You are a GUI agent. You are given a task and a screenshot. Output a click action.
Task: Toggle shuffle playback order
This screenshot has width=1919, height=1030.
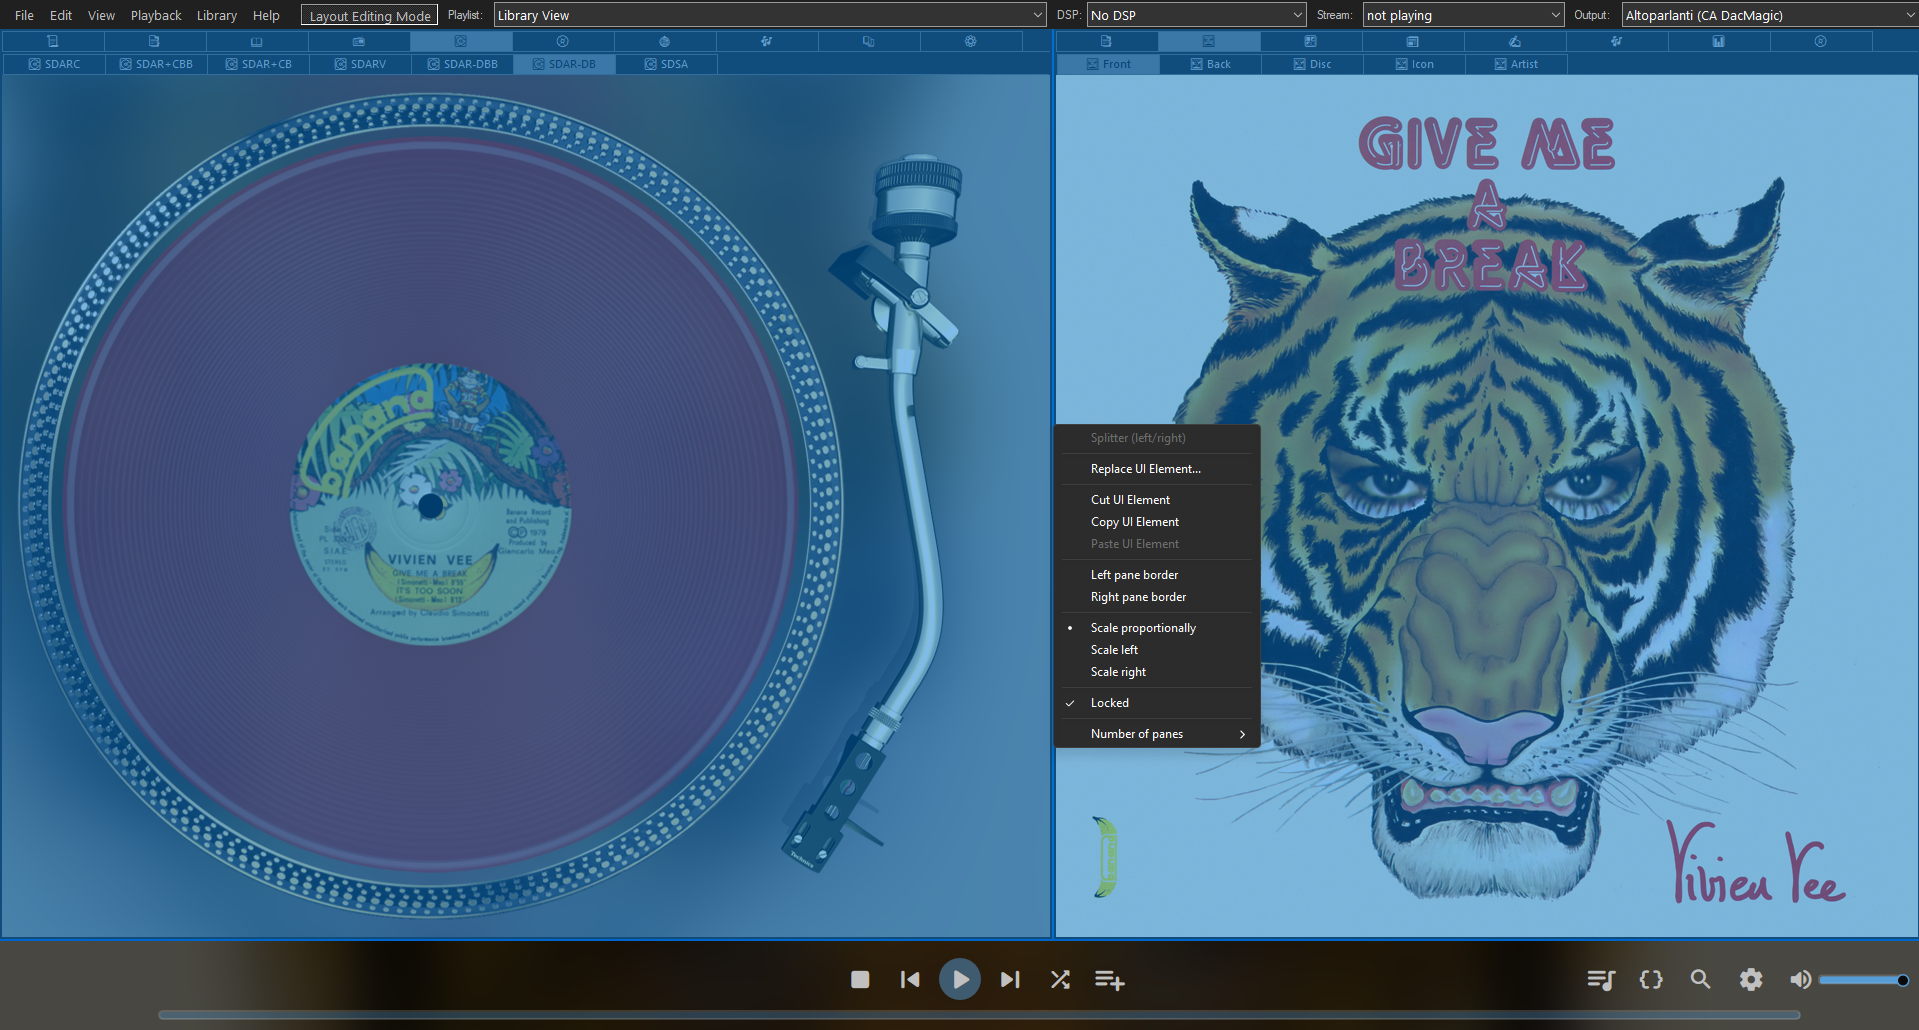click(x=1060, y=980)
